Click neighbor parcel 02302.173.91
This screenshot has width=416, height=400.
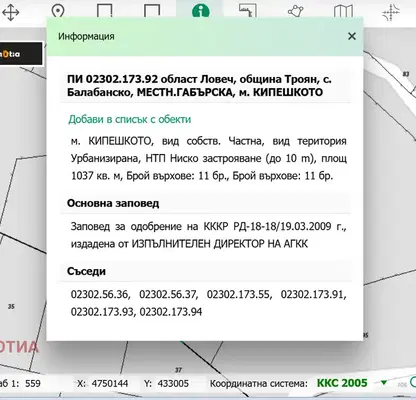[313, 294]
